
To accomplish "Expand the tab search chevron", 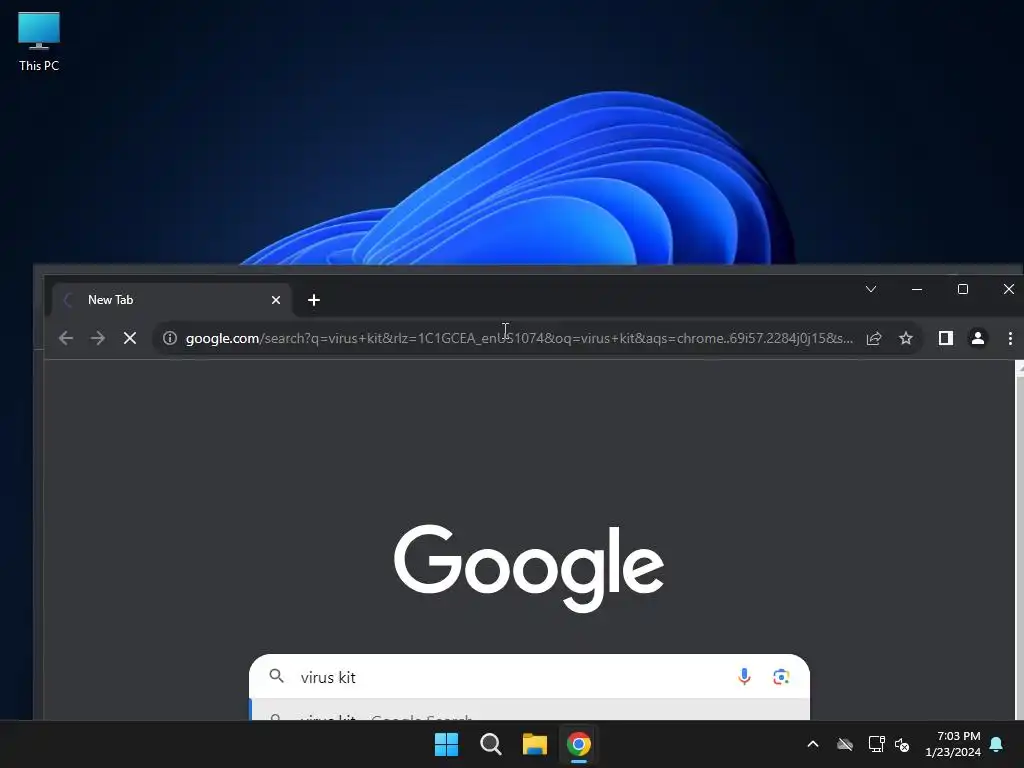I will click(x=871, y=289).
